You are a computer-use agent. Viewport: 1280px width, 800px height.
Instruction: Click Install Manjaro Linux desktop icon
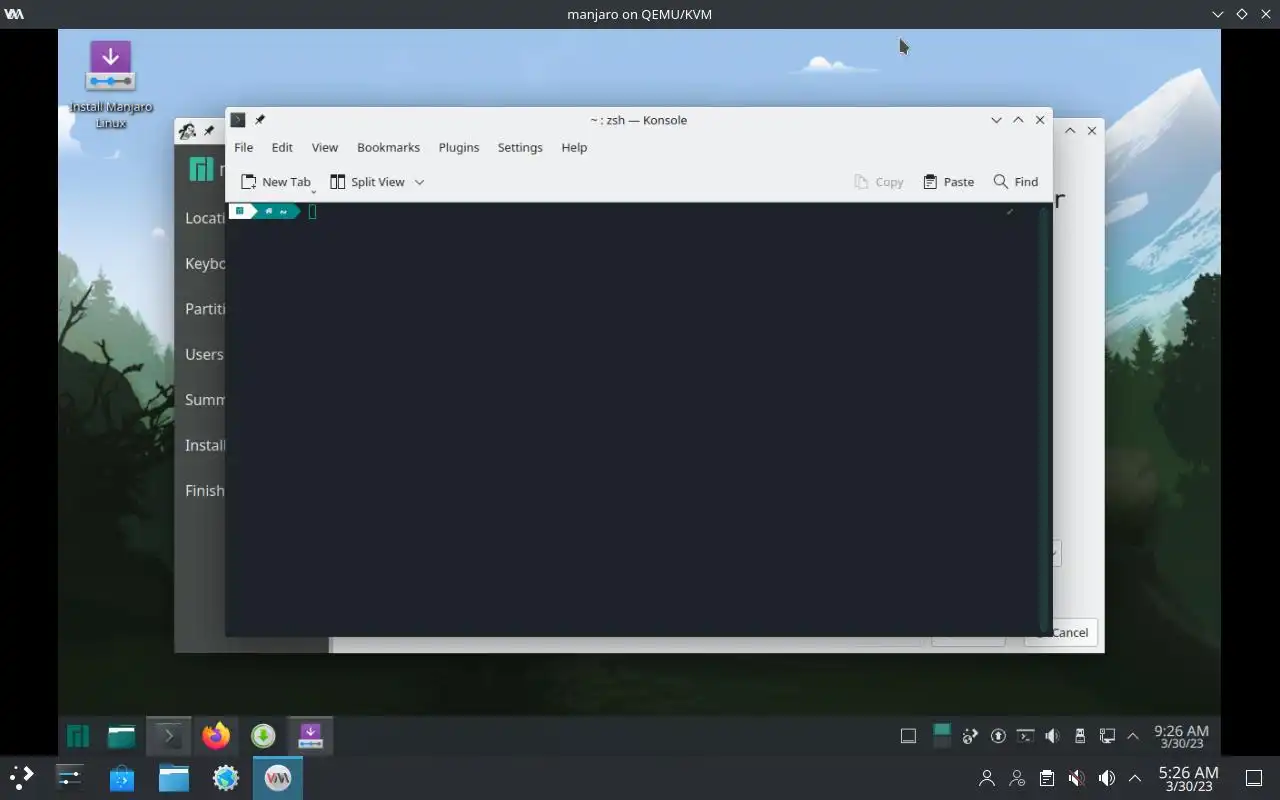click(x=111, y=84)
